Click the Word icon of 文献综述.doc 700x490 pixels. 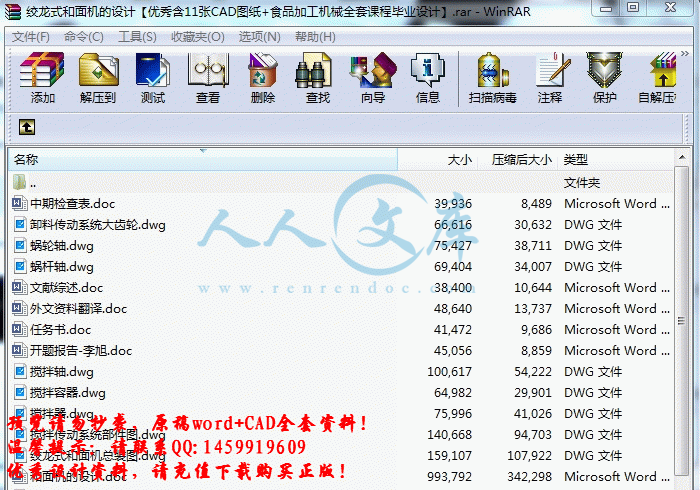click(x=20, y=287)
